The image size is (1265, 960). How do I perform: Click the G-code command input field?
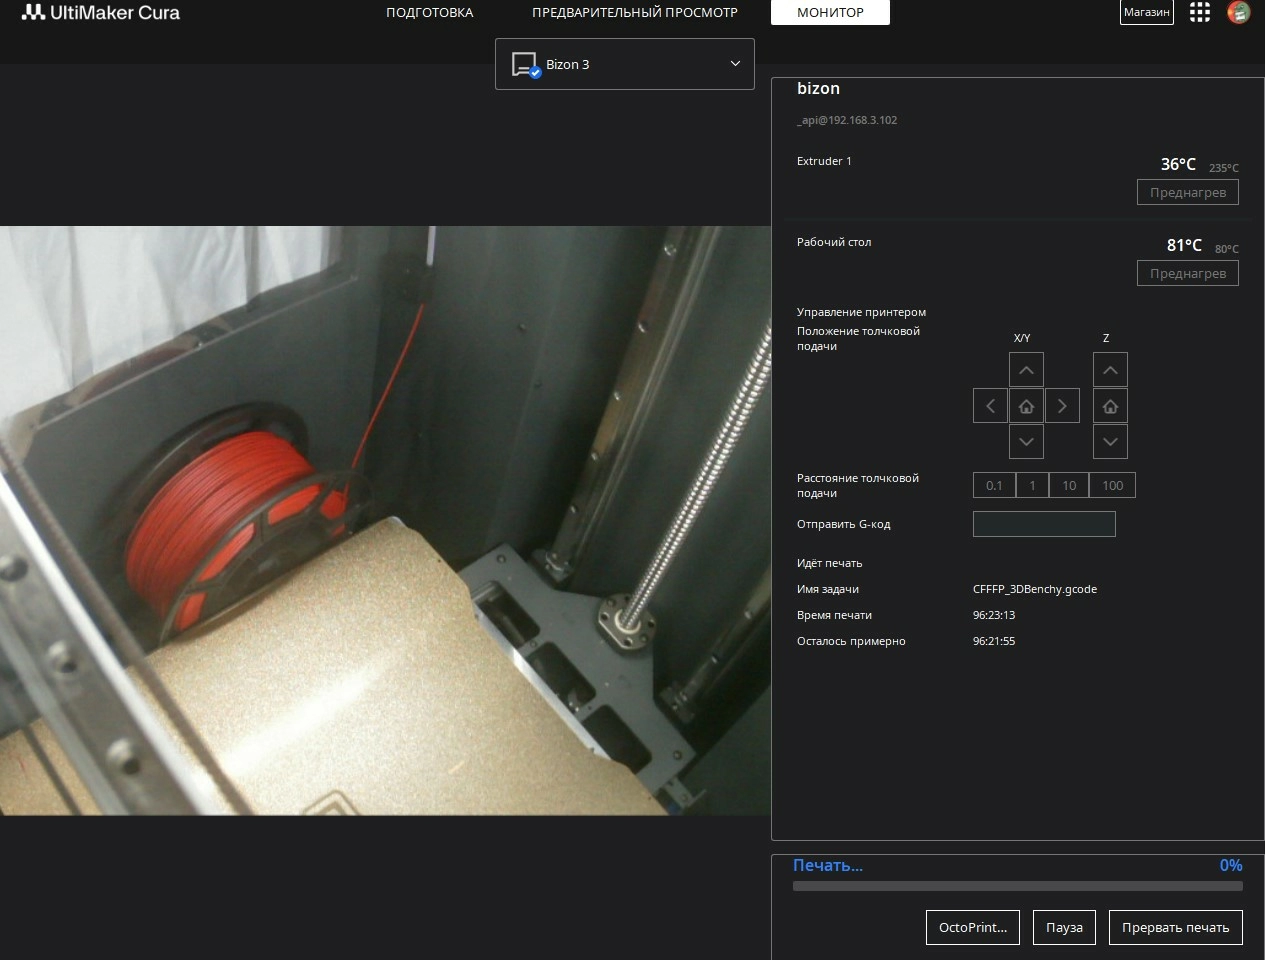1043,523
